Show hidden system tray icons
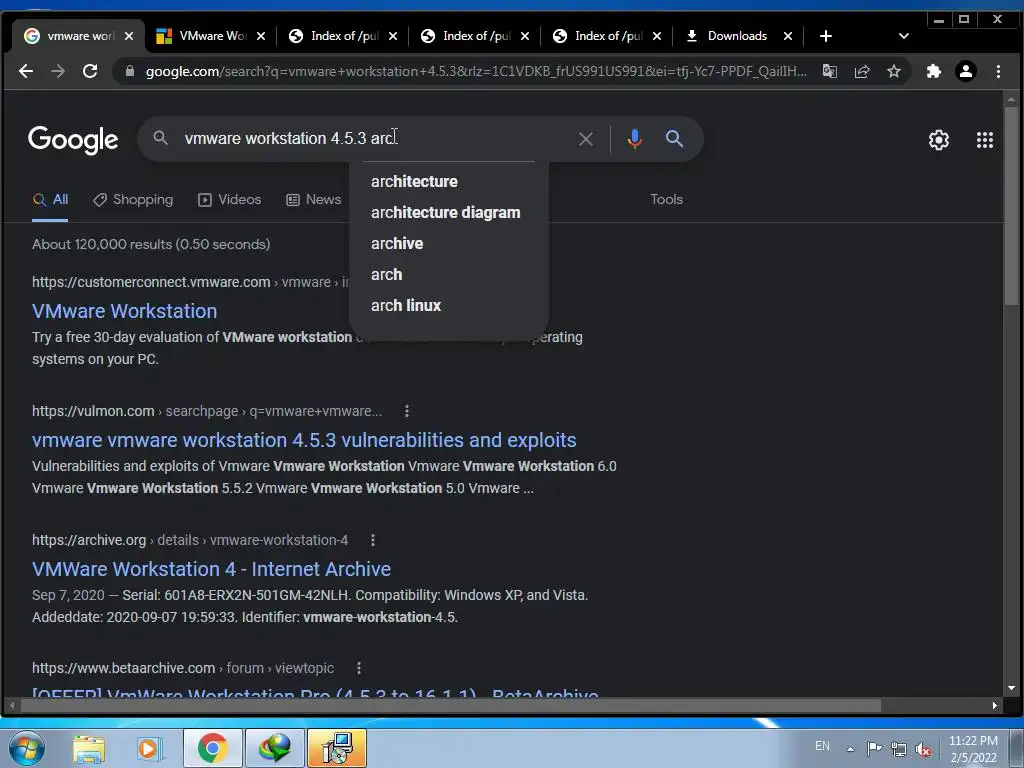 850,748
